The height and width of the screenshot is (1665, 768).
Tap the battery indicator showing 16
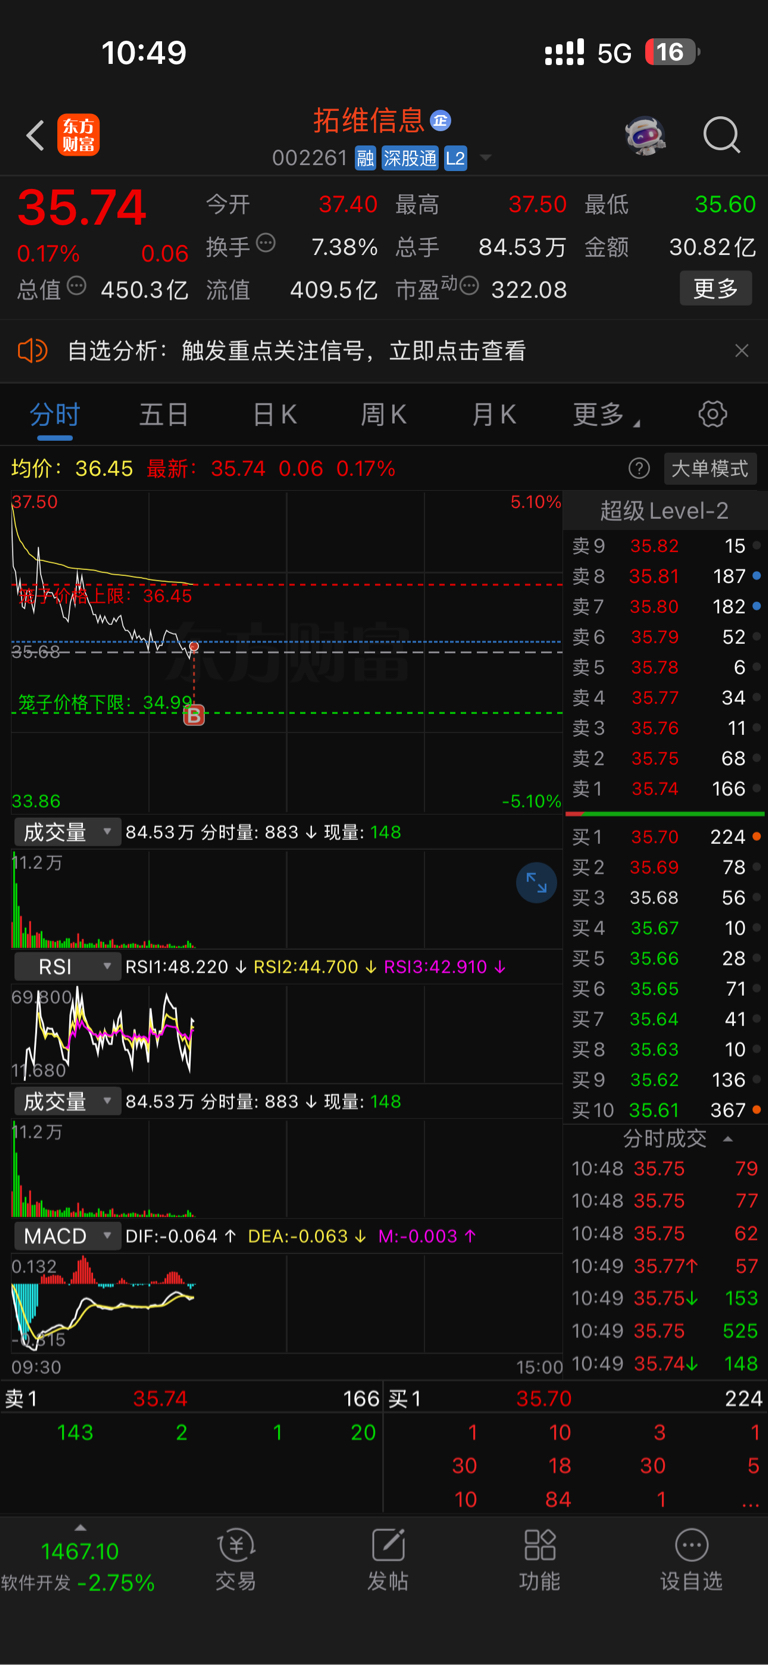pos(672,52)
